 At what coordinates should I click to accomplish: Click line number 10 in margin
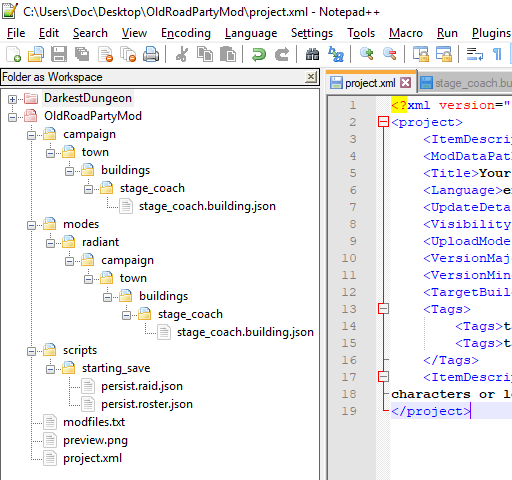(x=349, y=258)
